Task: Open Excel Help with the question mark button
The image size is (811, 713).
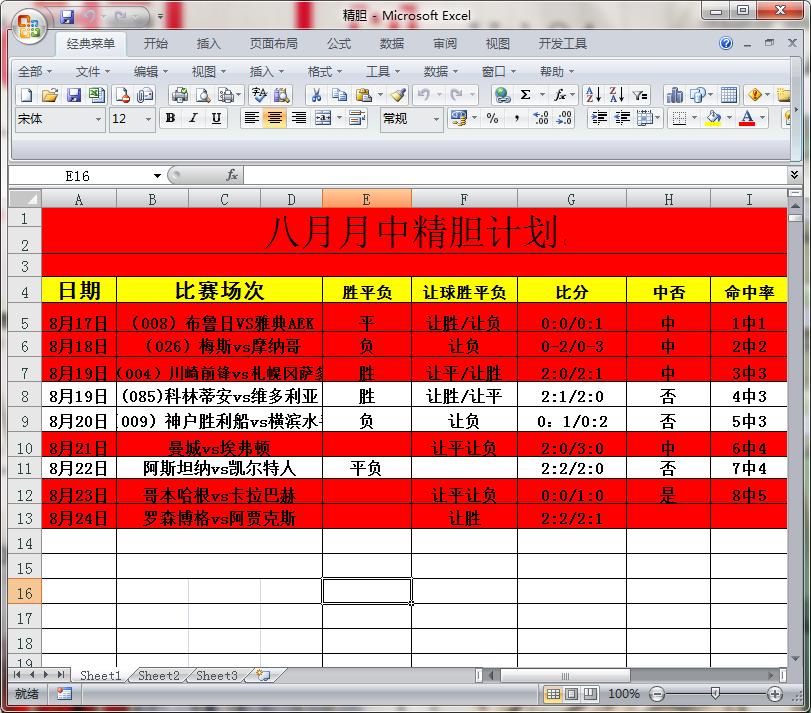Action: (x=726, y=44)
